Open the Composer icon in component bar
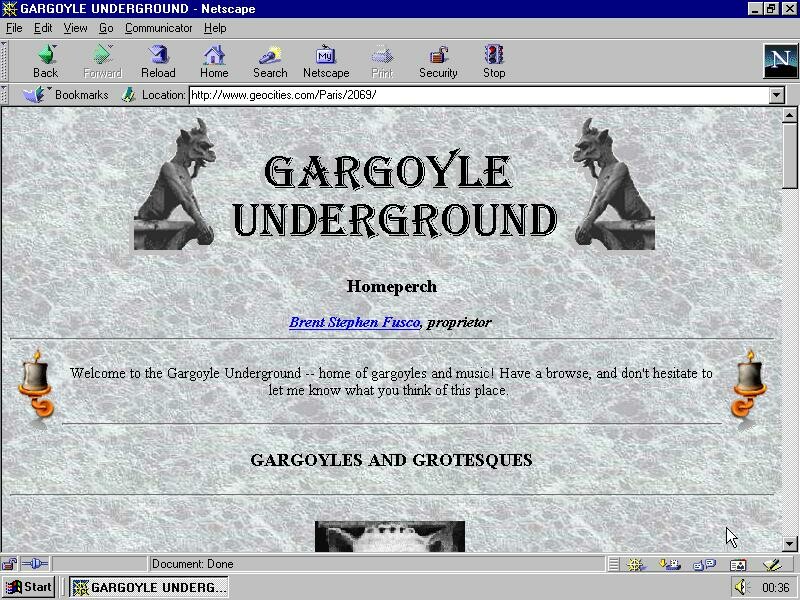800x600 pixels. coord(772,564)
